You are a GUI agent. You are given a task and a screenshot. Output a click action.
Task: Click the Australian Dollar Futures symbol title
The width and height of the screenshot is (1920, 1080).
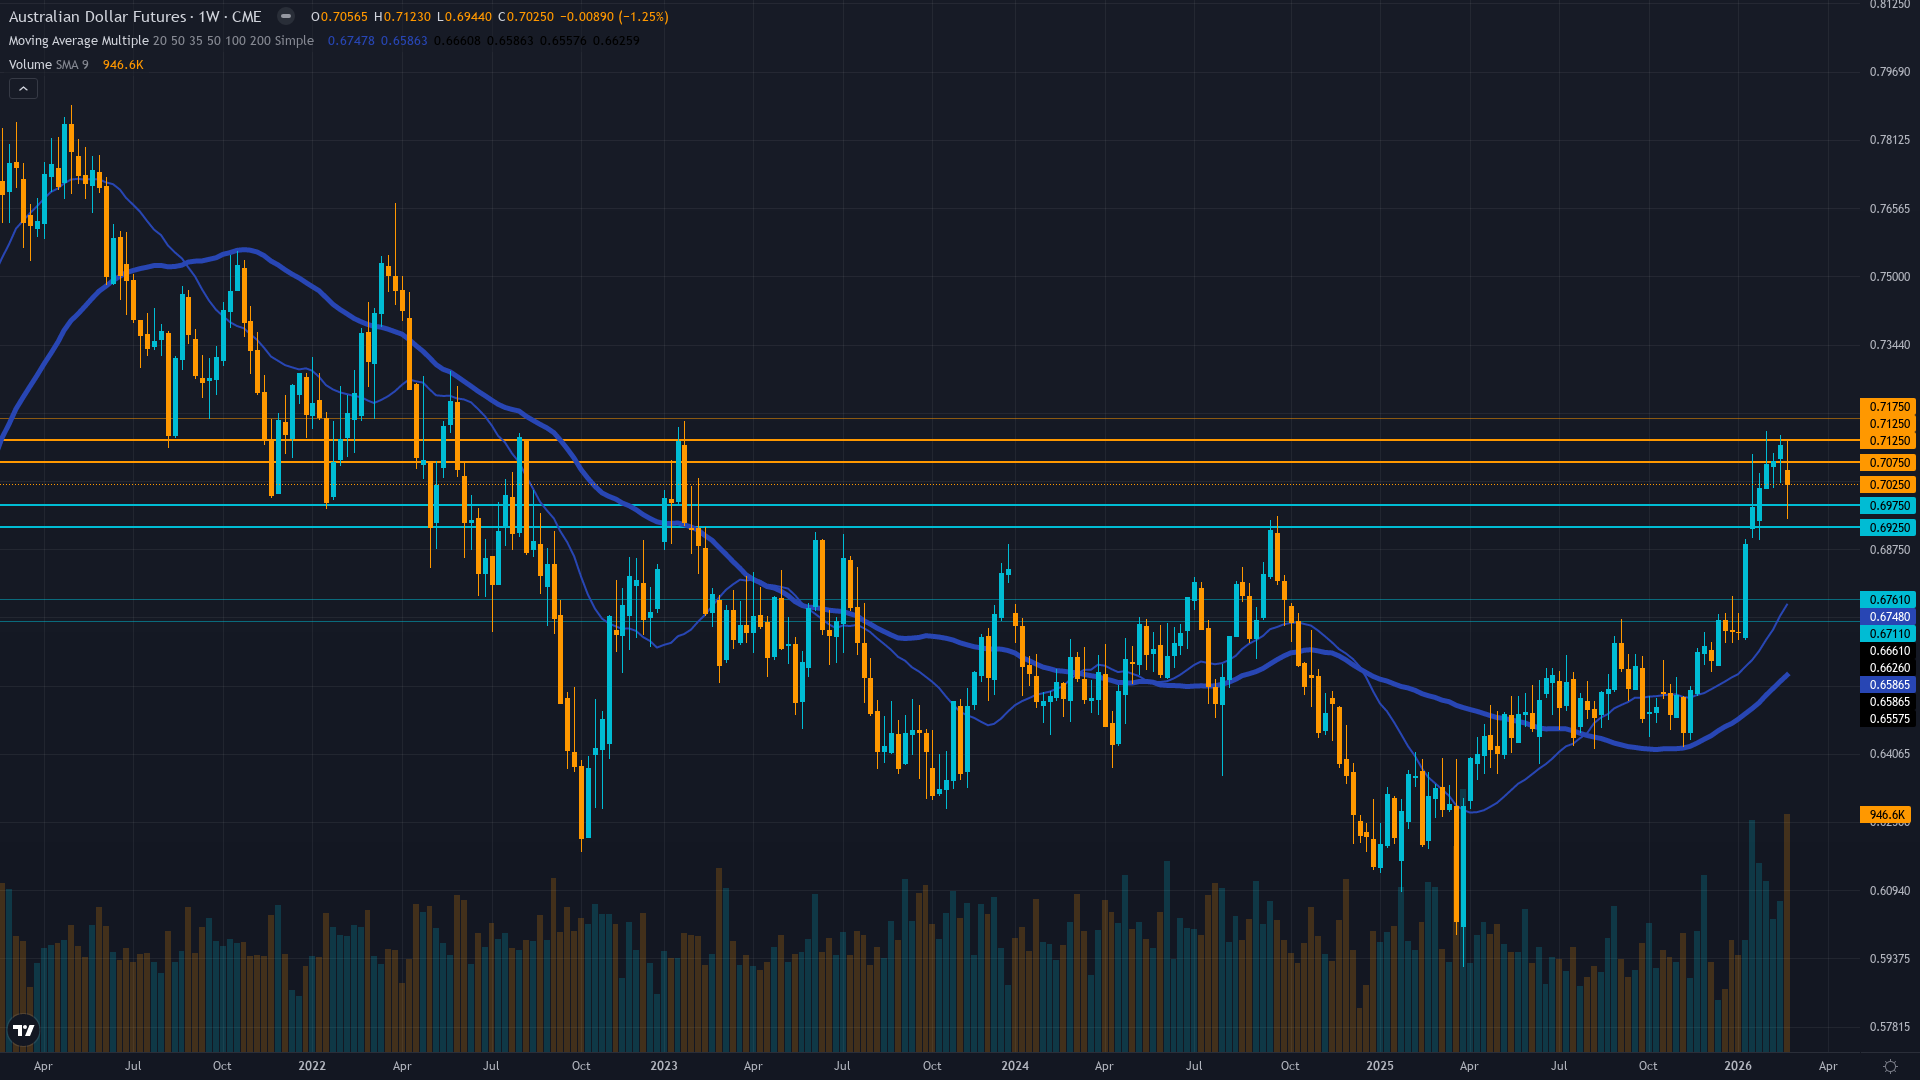tap(97, 16)
